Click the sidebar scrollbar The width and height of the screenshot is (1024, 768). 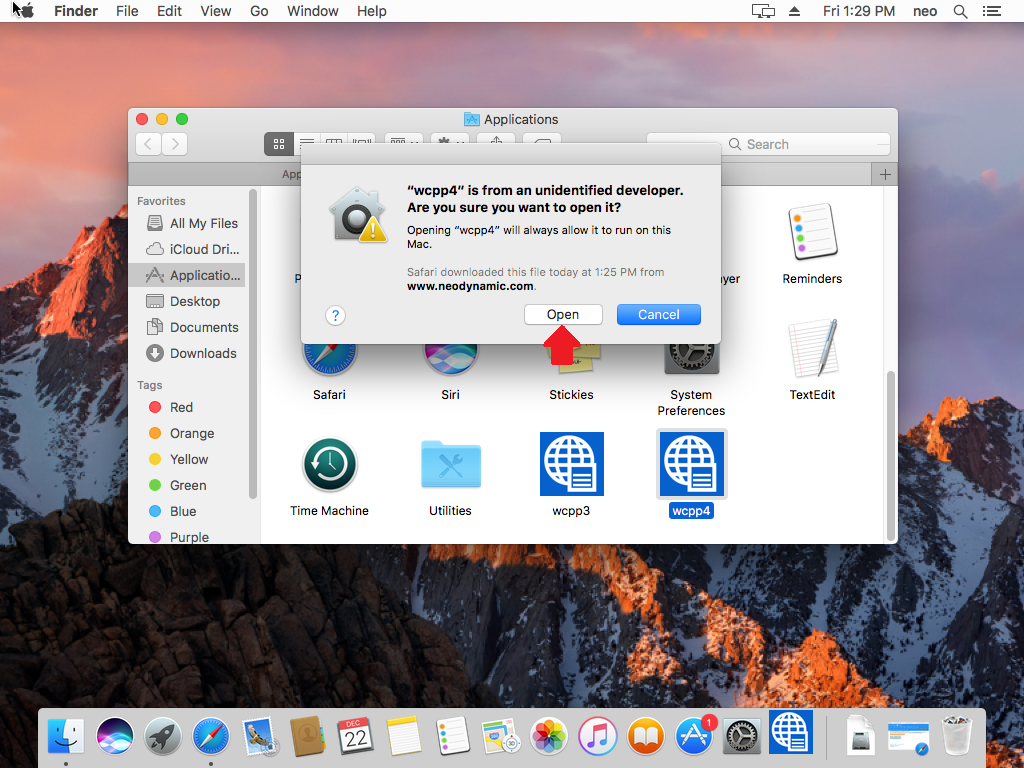click(x=253, y=344)
